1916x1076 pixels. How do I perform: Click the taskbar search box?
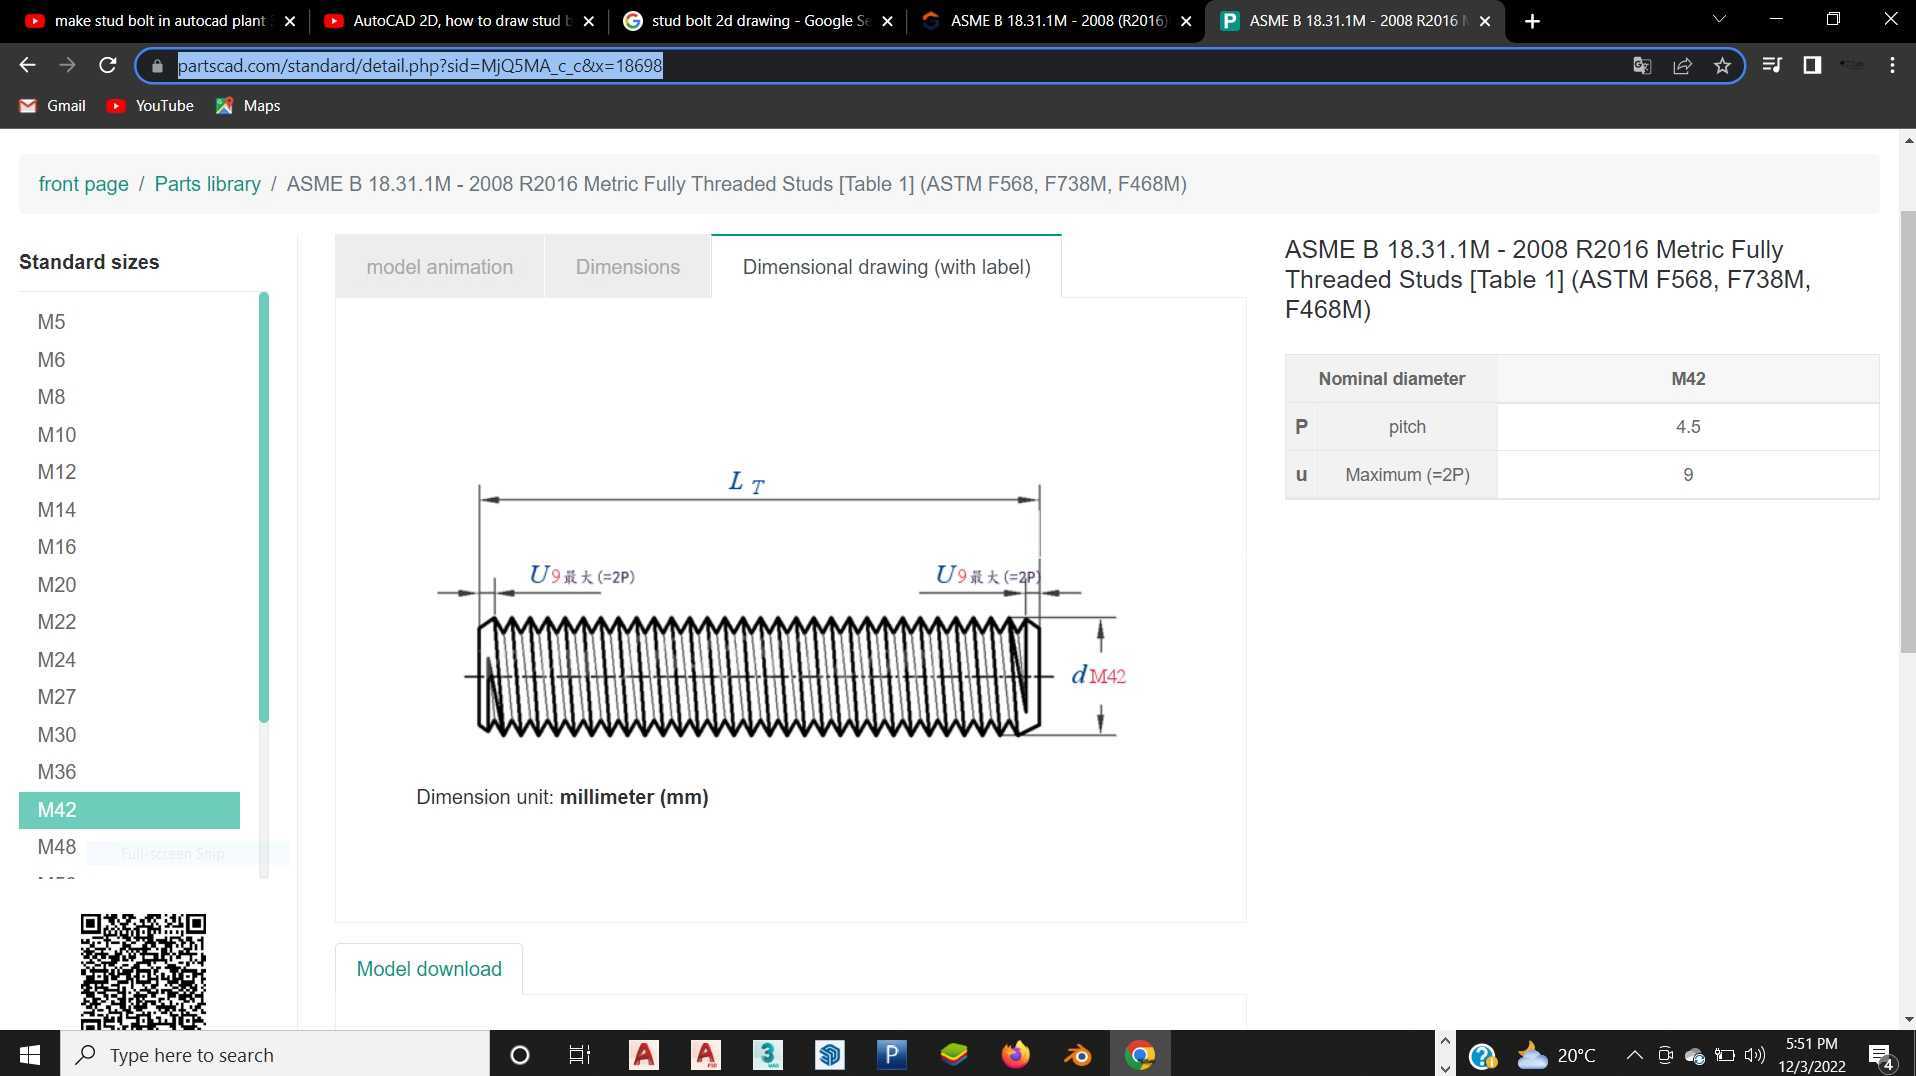(275, 1055)
